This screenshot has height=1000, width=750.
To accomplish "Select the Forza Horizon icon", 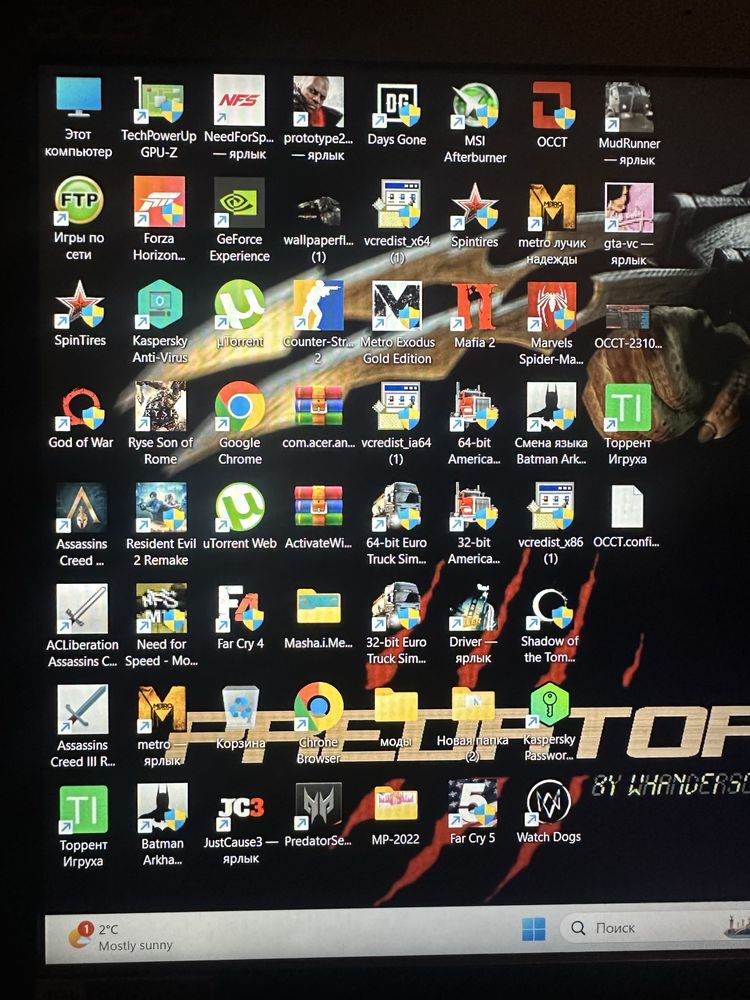I will (159, 202).
